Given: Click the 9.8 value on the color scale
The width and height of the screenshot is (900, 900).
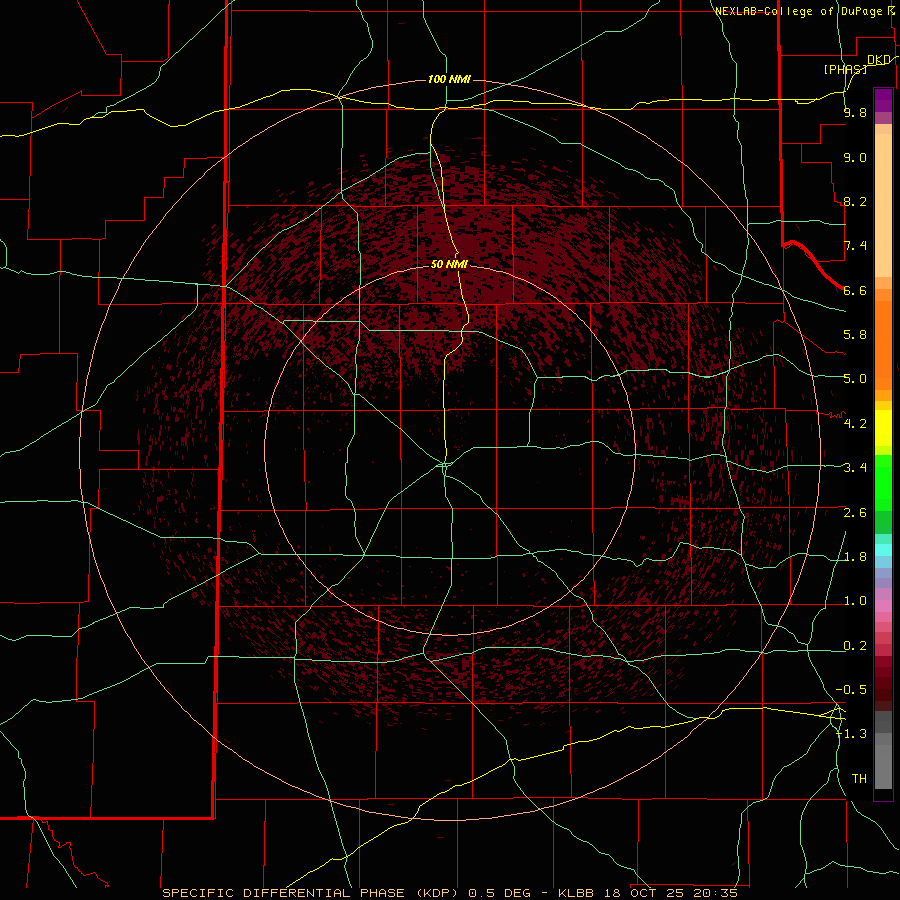Looking at the screenshot, I should [x=855, y=112].
